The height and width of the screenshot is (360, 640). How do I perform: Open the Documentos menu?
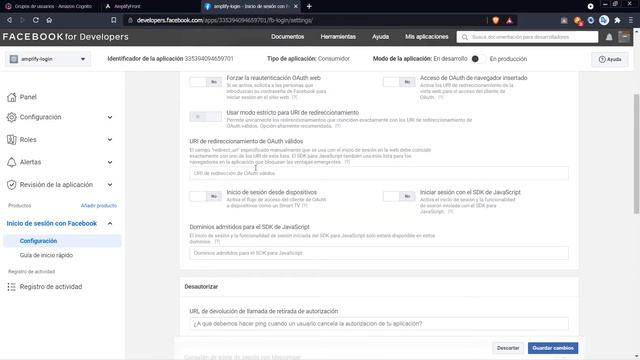click(287, 37)
